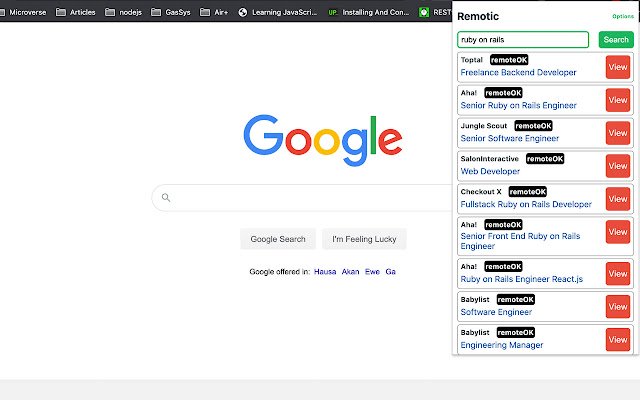Click the I'm Feeling Lucky button
Screen dimensions: 640x400
[x=364, y=239]
